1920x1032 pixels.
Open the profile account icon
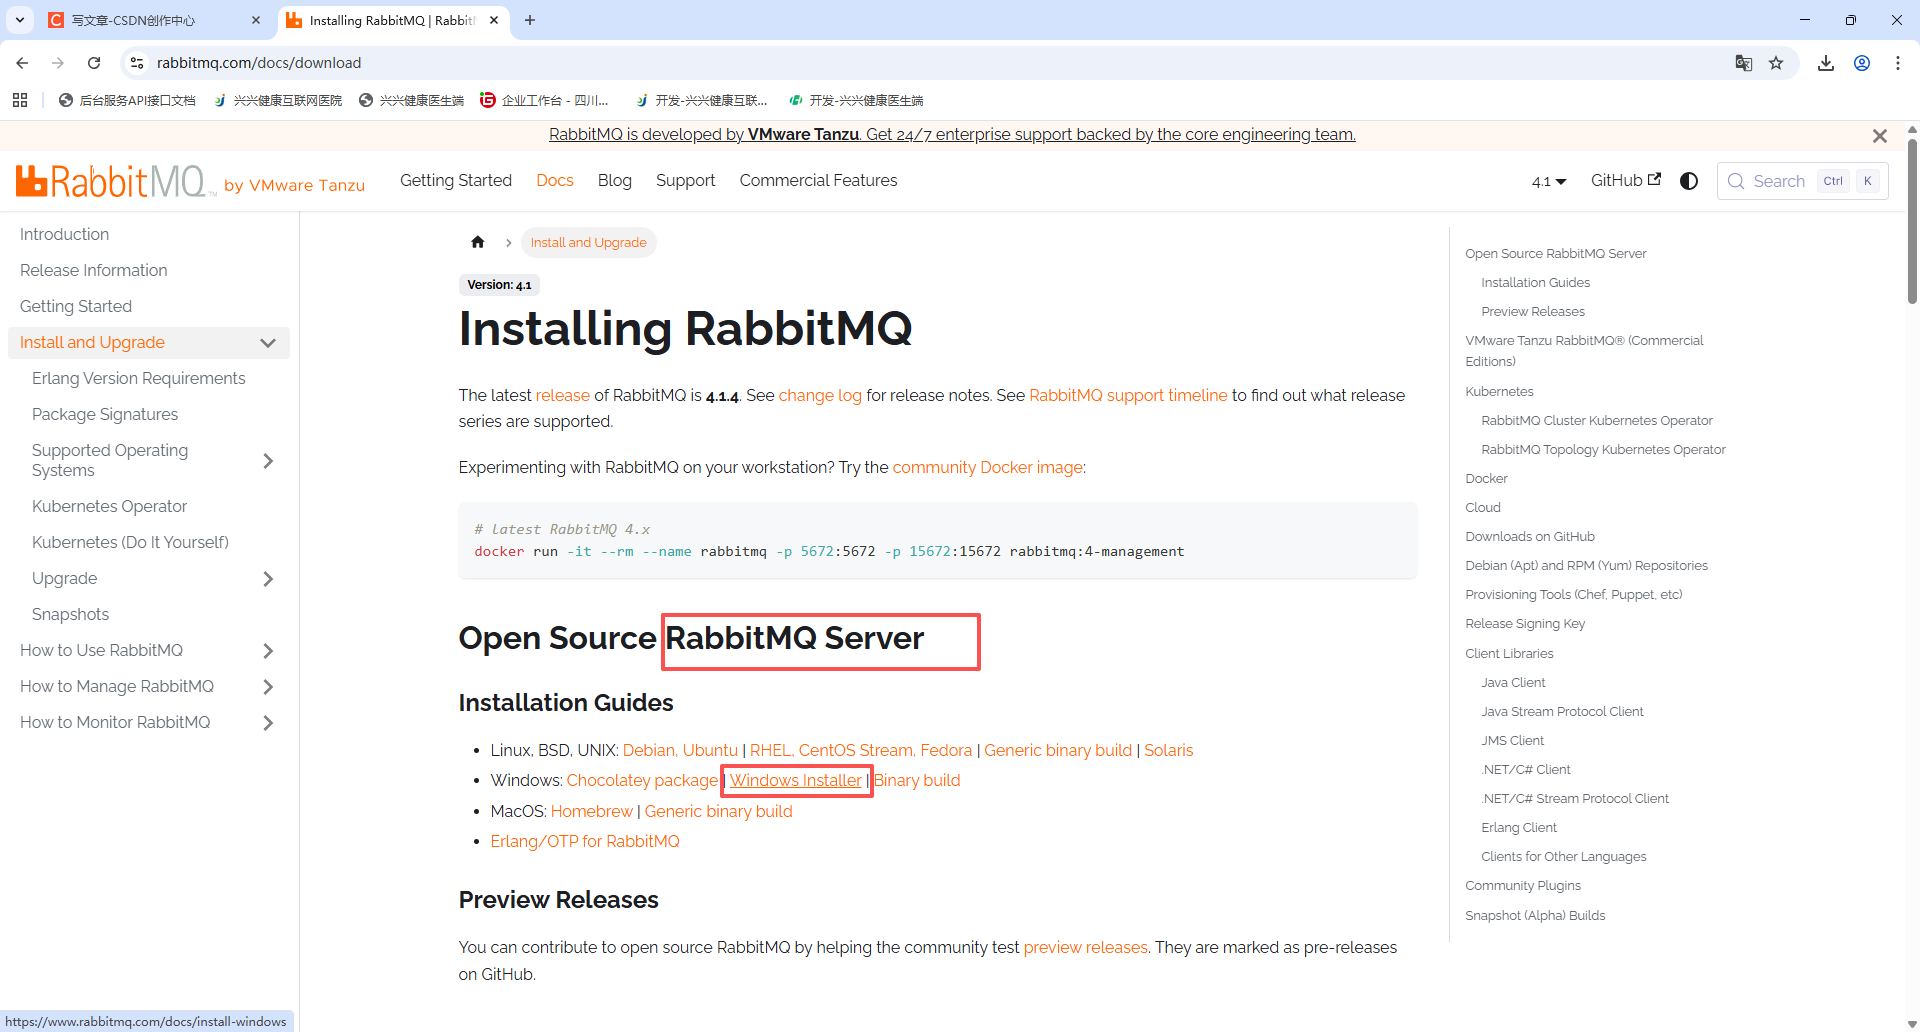point(1862,63)
